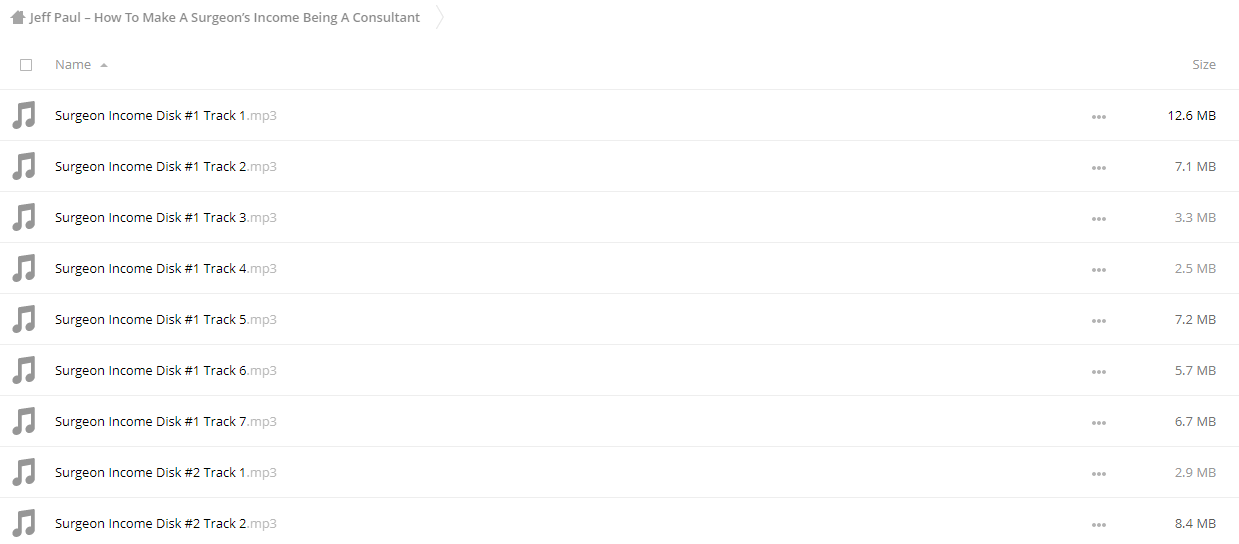1239x544 pixels.
Task: Sort files by Name column
Action: point(73,64)
